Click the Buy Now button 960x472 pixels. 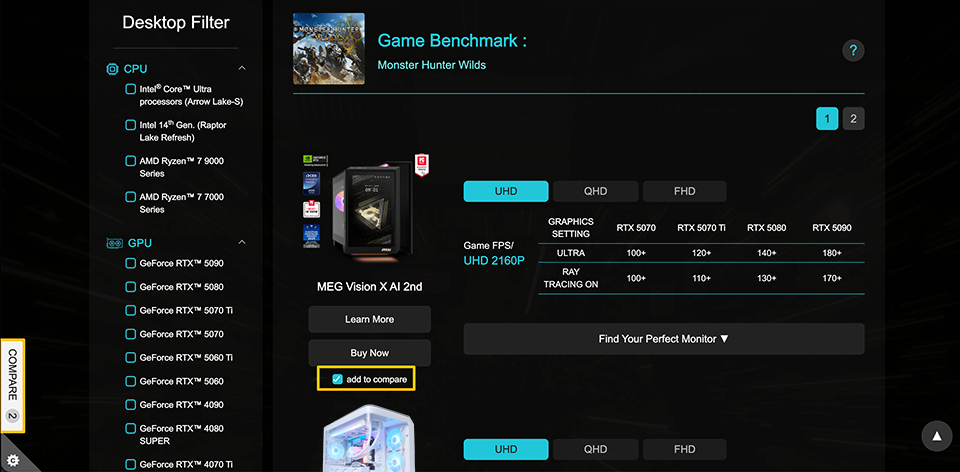click(369, 353)
